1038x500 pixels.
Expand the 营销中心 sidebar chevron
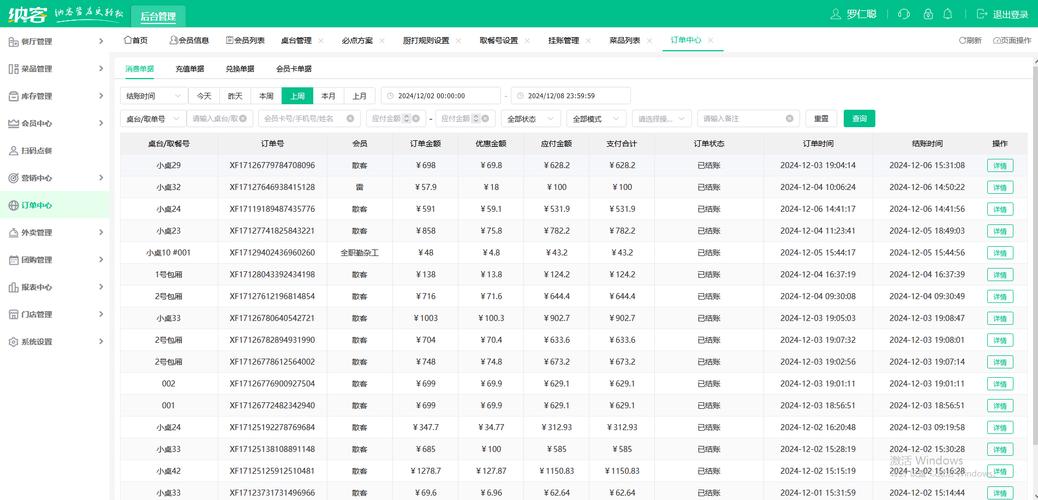(x=101, y=177)
